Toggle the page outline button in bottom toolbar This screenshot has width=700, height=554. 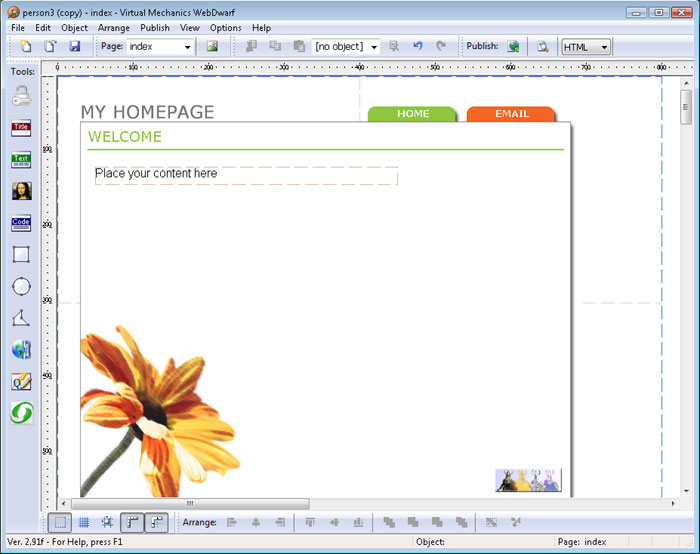click(x=60, y=522)
